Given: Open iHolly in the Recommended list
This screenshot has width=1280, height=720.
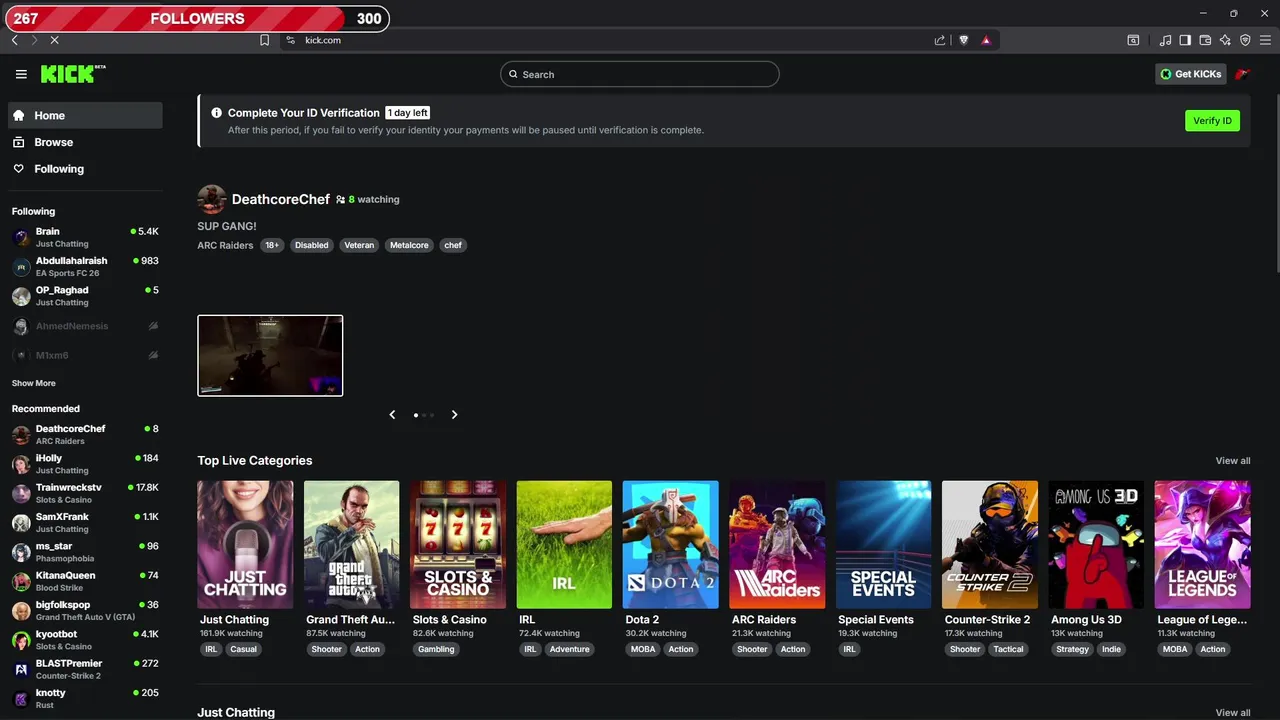Looking at the screenshot, I should [85, 464].
